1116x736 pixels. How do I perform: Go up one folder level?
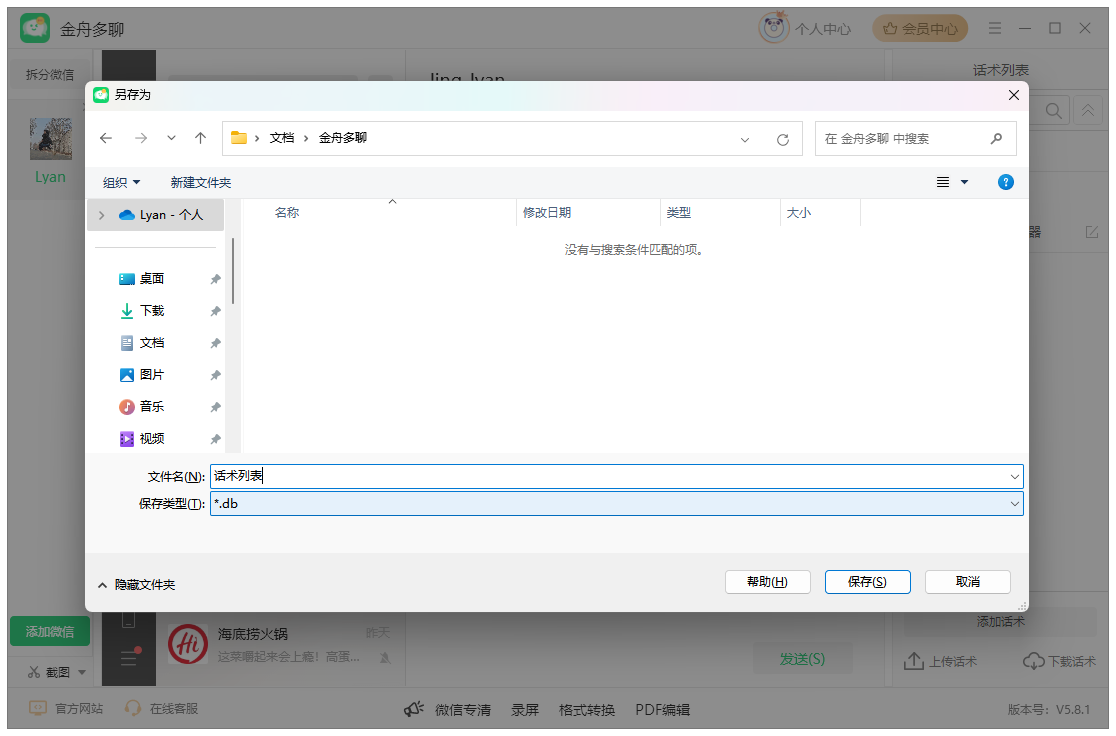pos(201,138)
